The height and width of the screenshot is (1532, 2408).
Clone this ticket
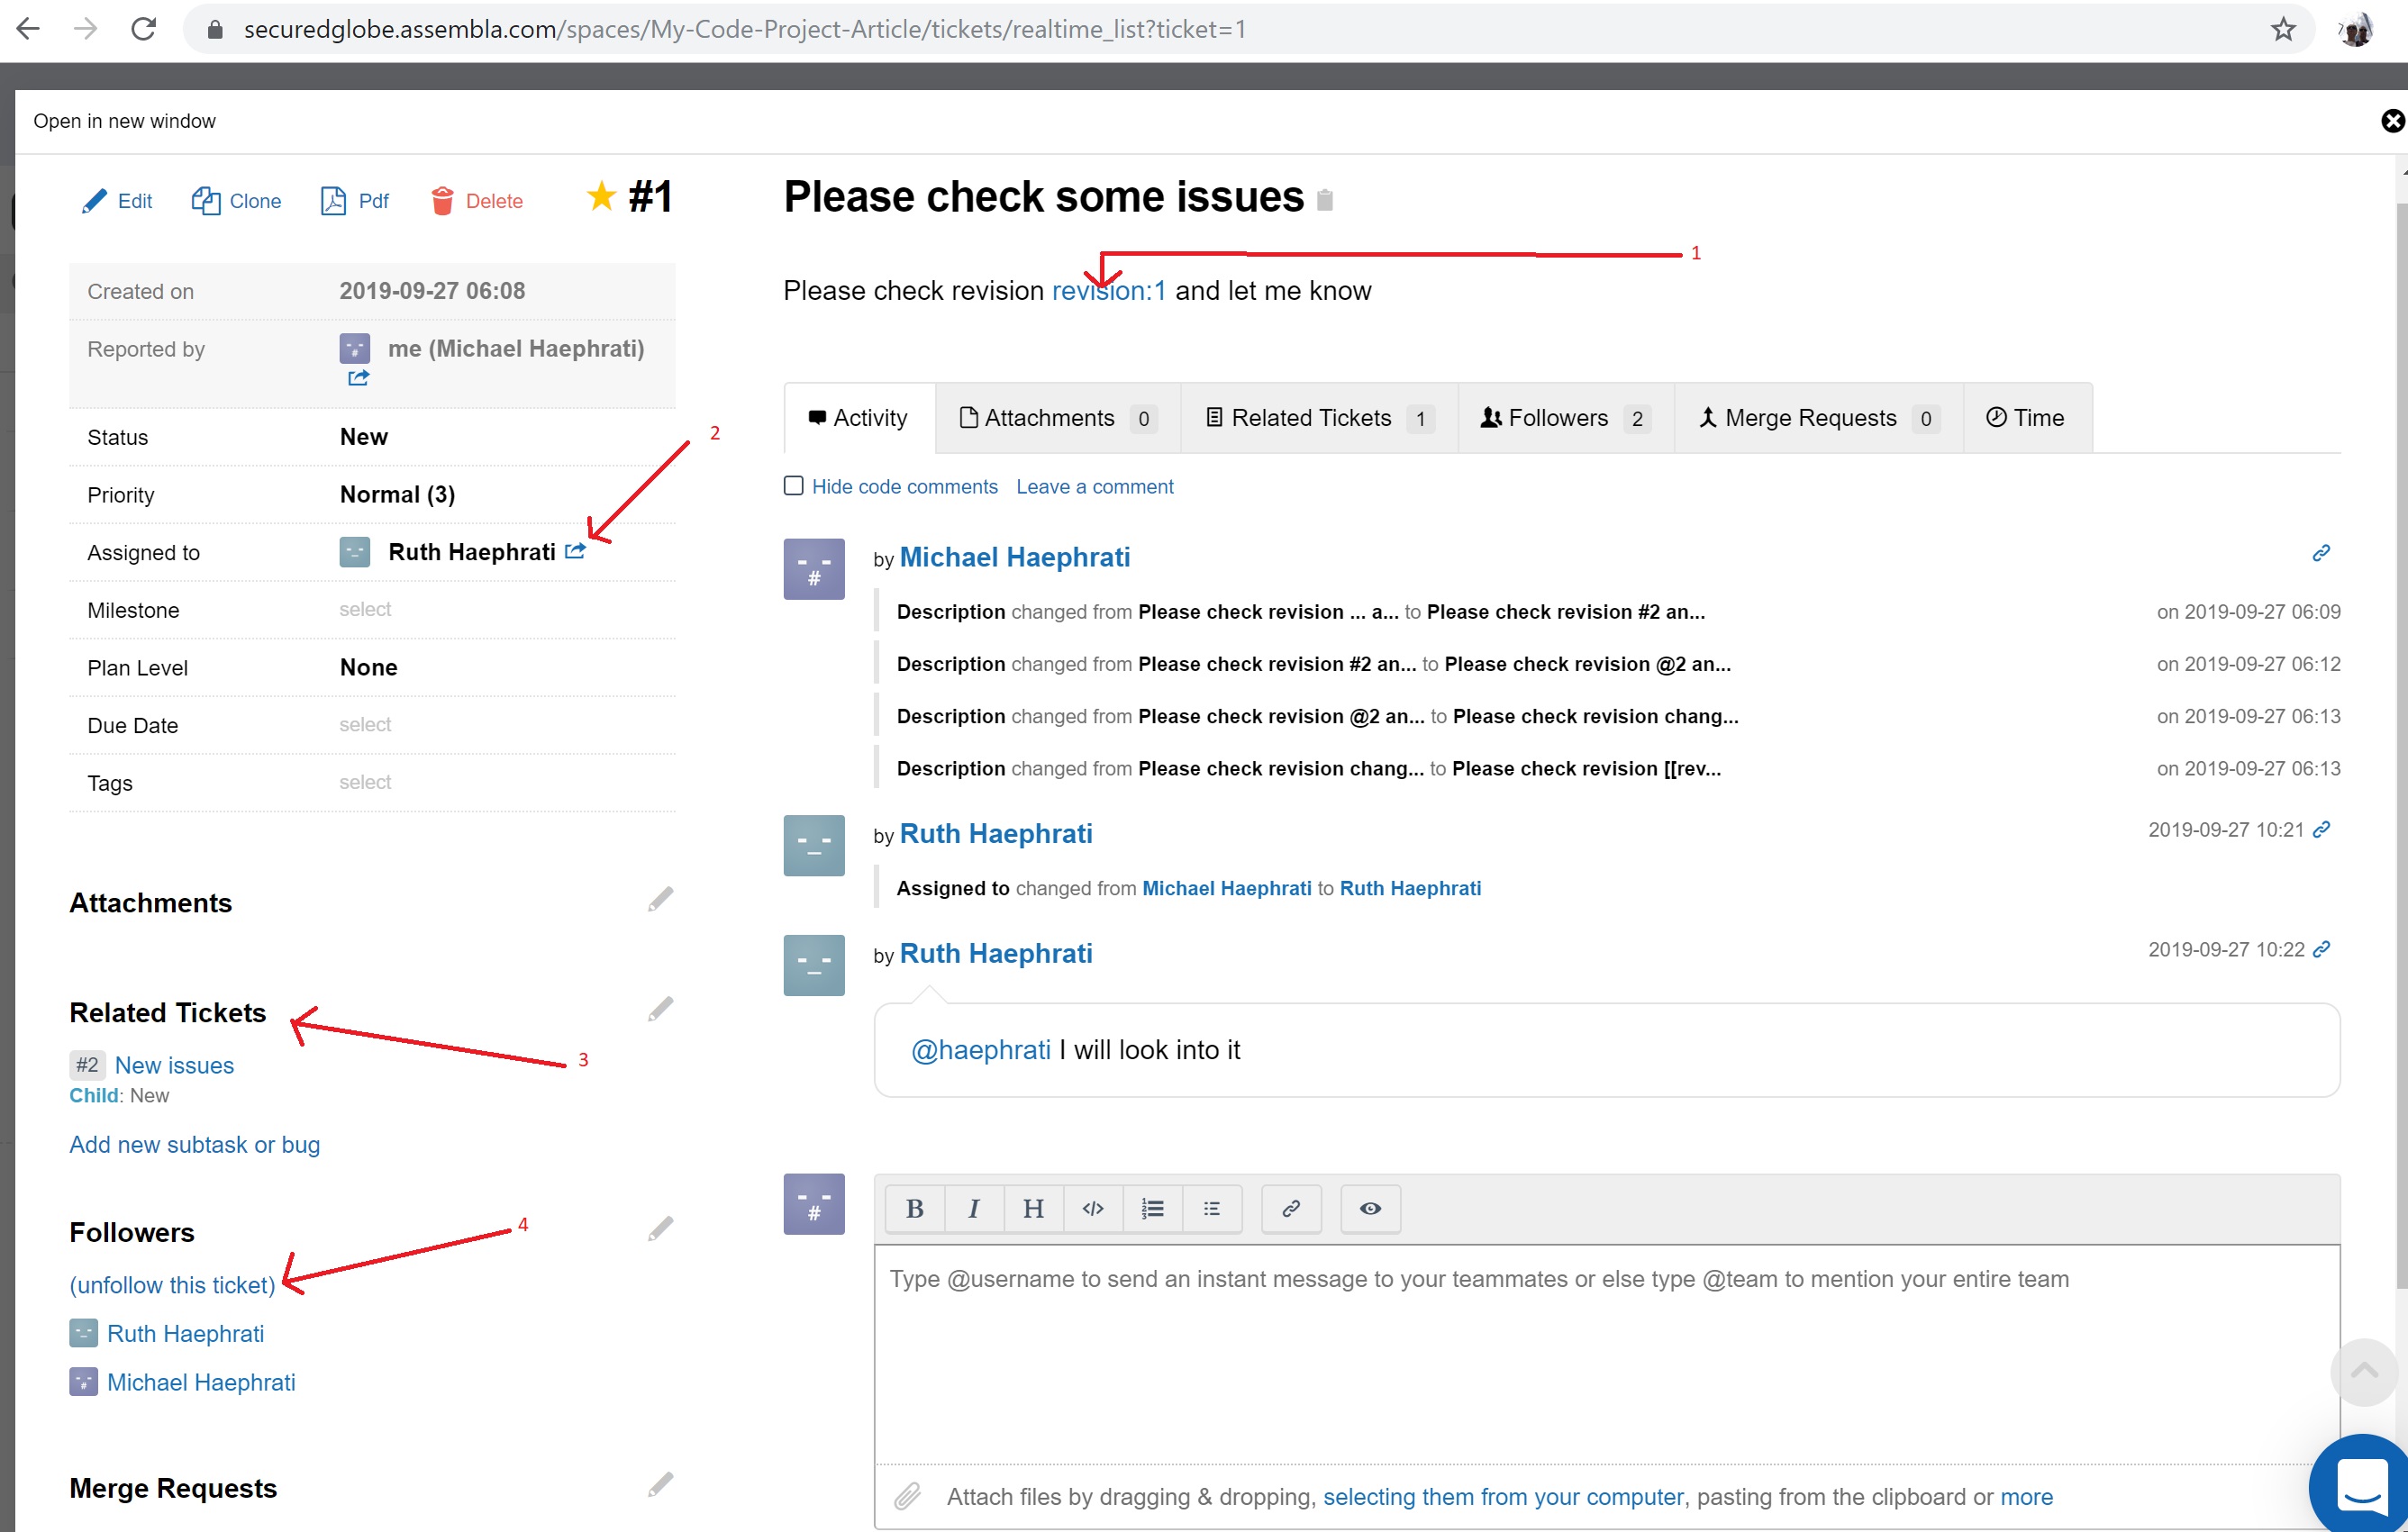tap(236, 201)
